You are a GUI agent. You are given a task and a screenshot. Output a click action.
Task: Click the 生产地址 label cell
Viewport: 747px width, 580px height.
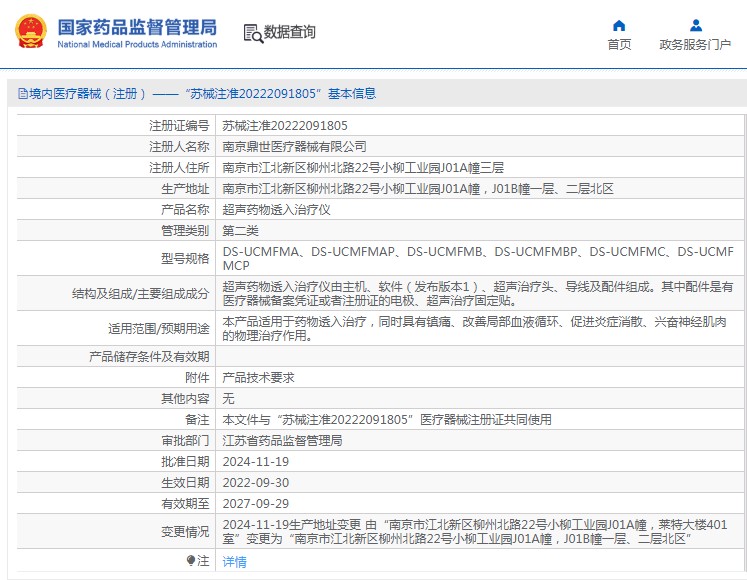point(116,189)
